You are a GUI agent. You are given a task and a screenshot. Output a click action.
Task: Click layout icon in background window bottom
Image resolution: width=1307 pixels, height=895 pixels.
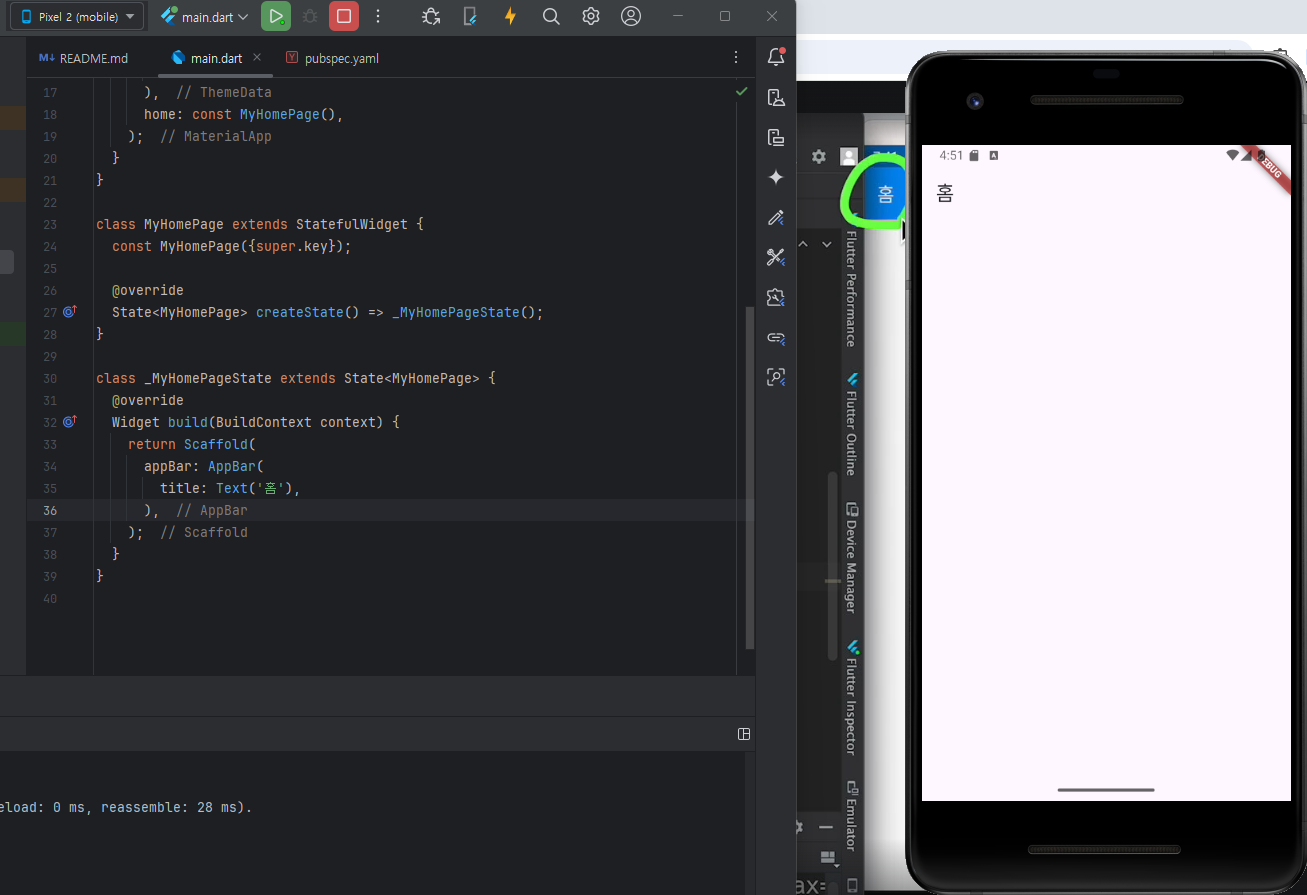click(827, 857)
